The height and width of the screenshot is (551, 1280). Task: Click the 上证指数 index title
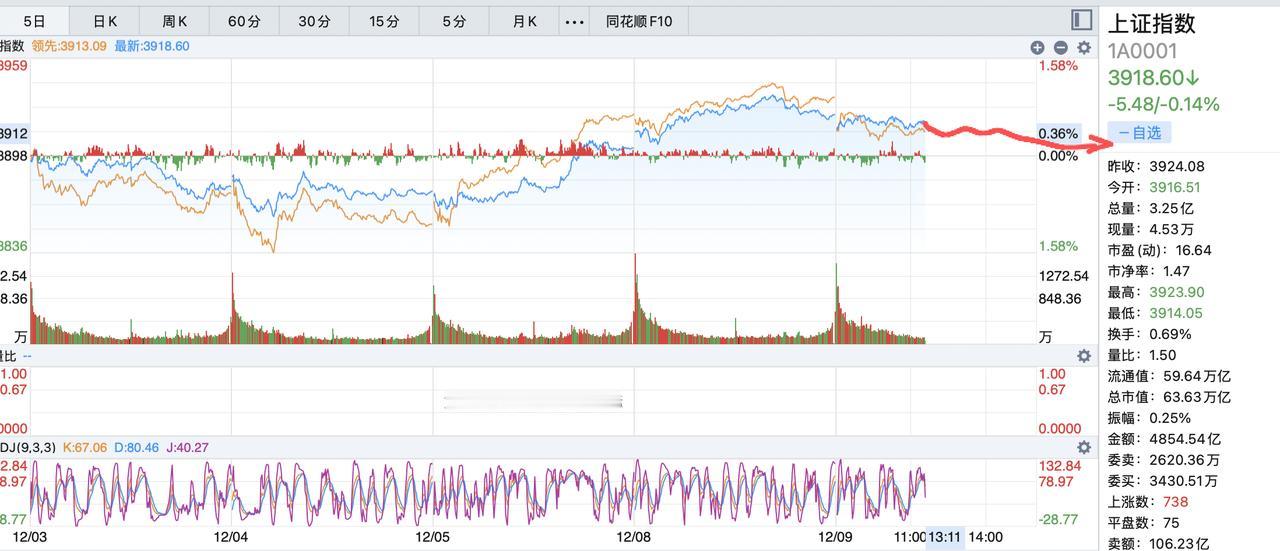tap(1152, 24)
